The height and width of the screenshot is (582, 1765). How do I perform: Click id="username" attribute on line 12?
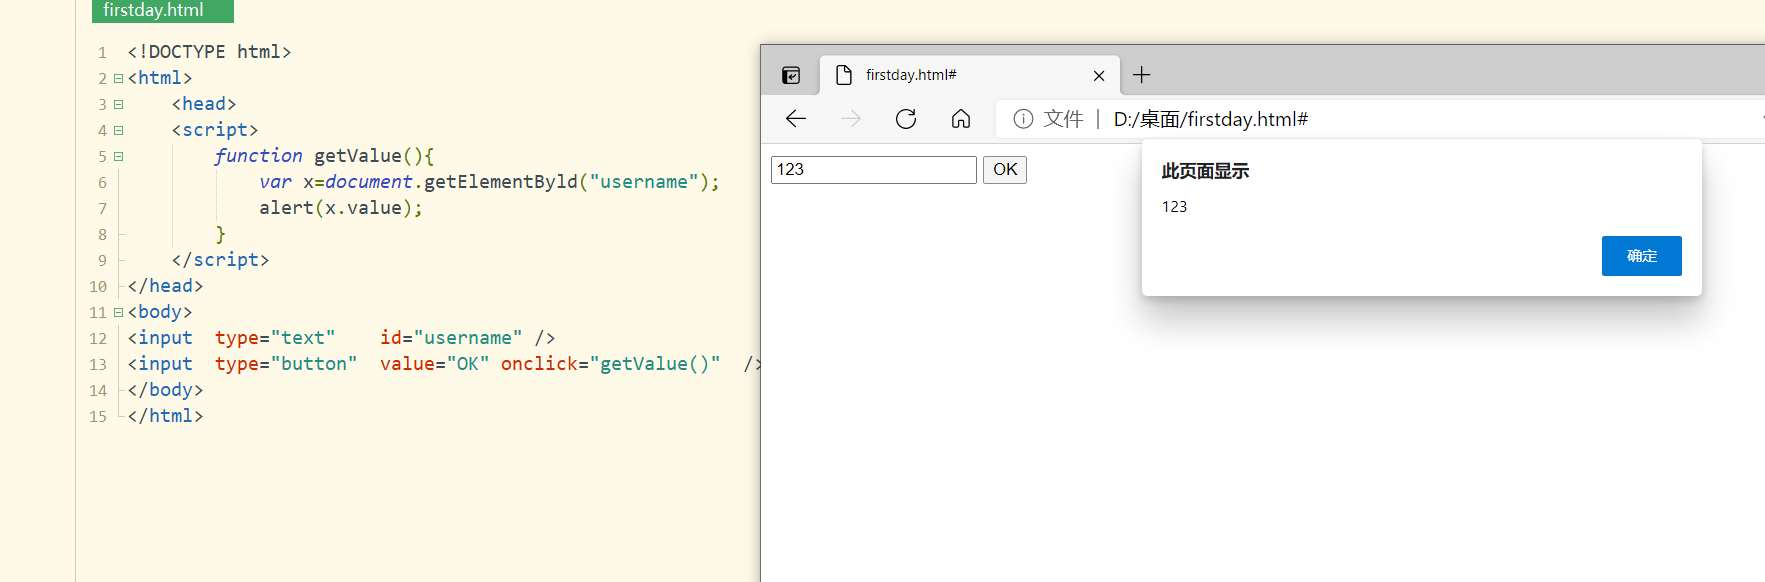[451, 338]
